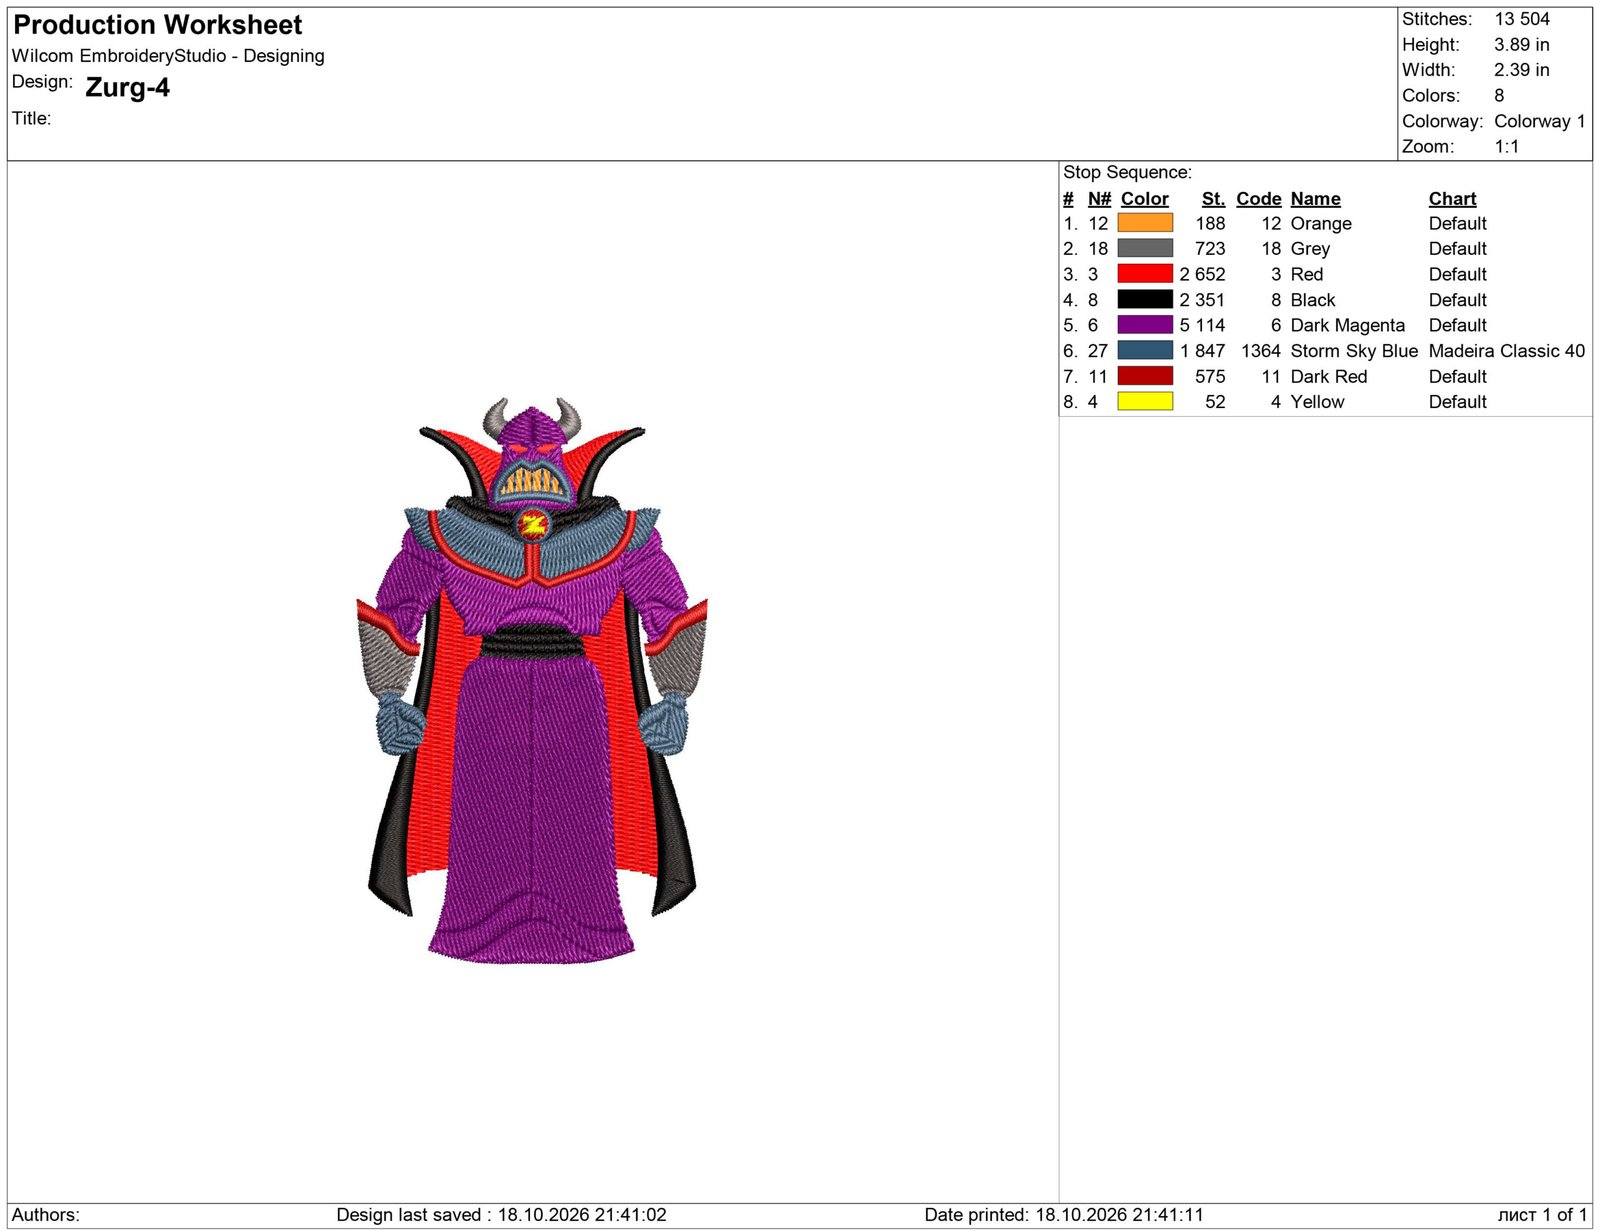Click the Dark Magenta color swatch
The height and width of the screenshot is (1231, 1600).
click(x=1144, y=325)
